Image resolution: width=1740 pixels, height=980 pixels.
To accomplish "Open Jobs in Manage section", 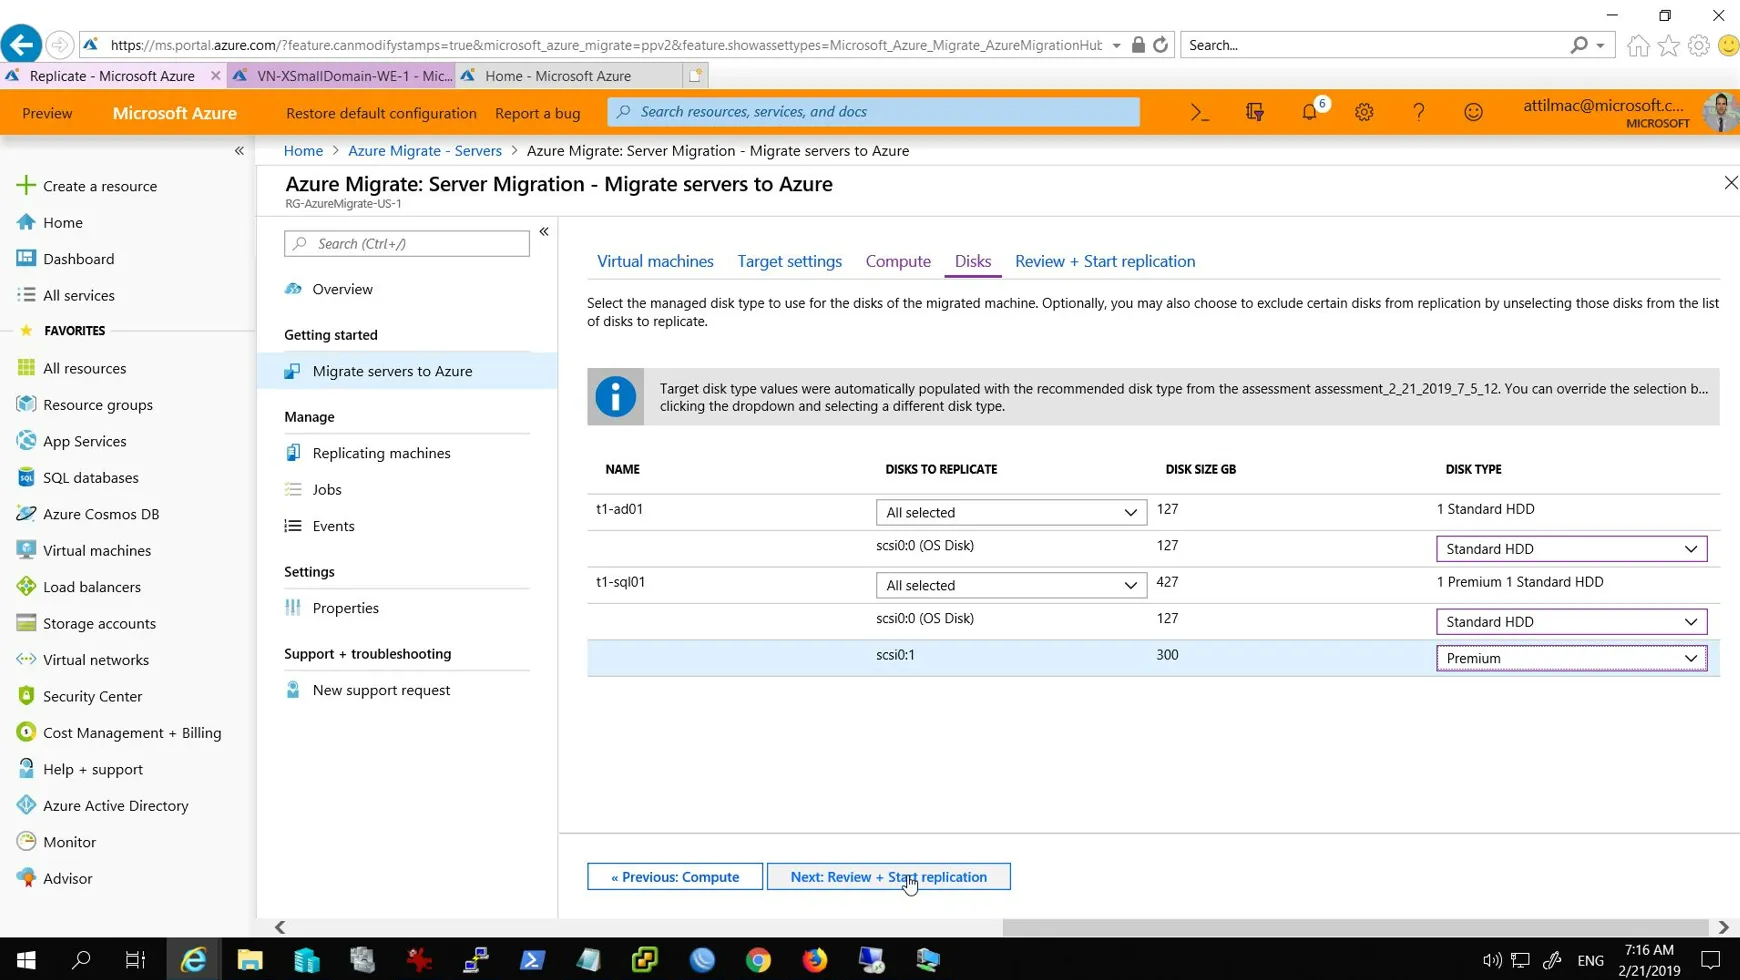I will click(327, 490).
